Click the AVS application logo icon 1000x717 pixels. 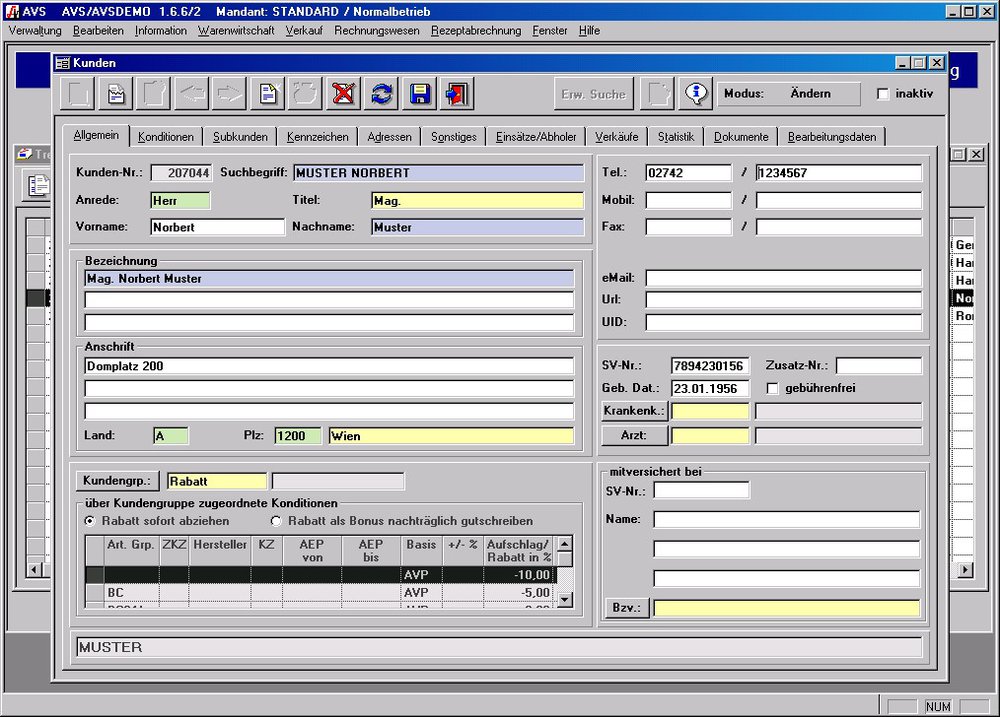[10, 11]
